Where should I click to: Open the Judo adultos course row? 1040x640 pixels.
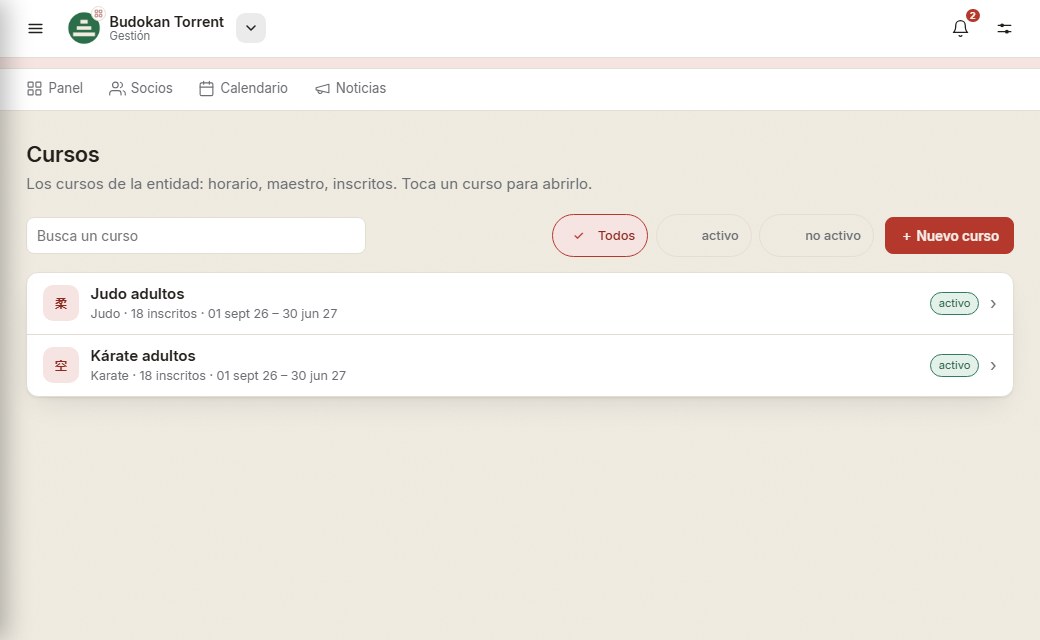click(x=520, y=303)
